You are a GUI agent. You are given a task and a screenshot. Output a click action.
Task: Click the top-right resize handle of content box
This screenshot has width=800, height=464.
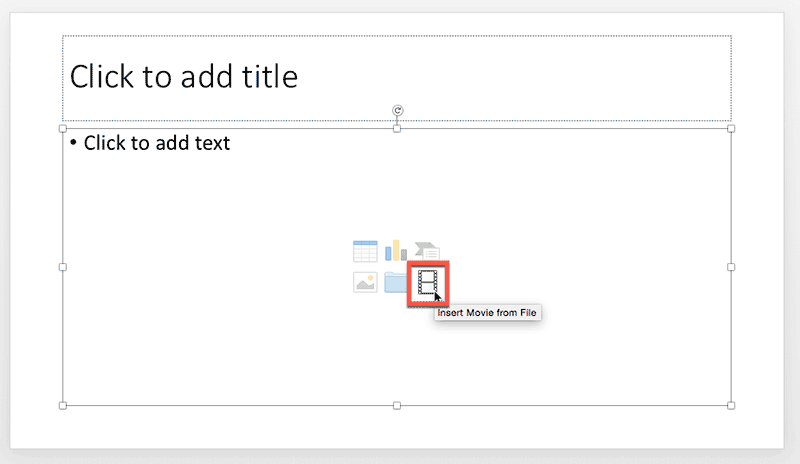(731, 129)
